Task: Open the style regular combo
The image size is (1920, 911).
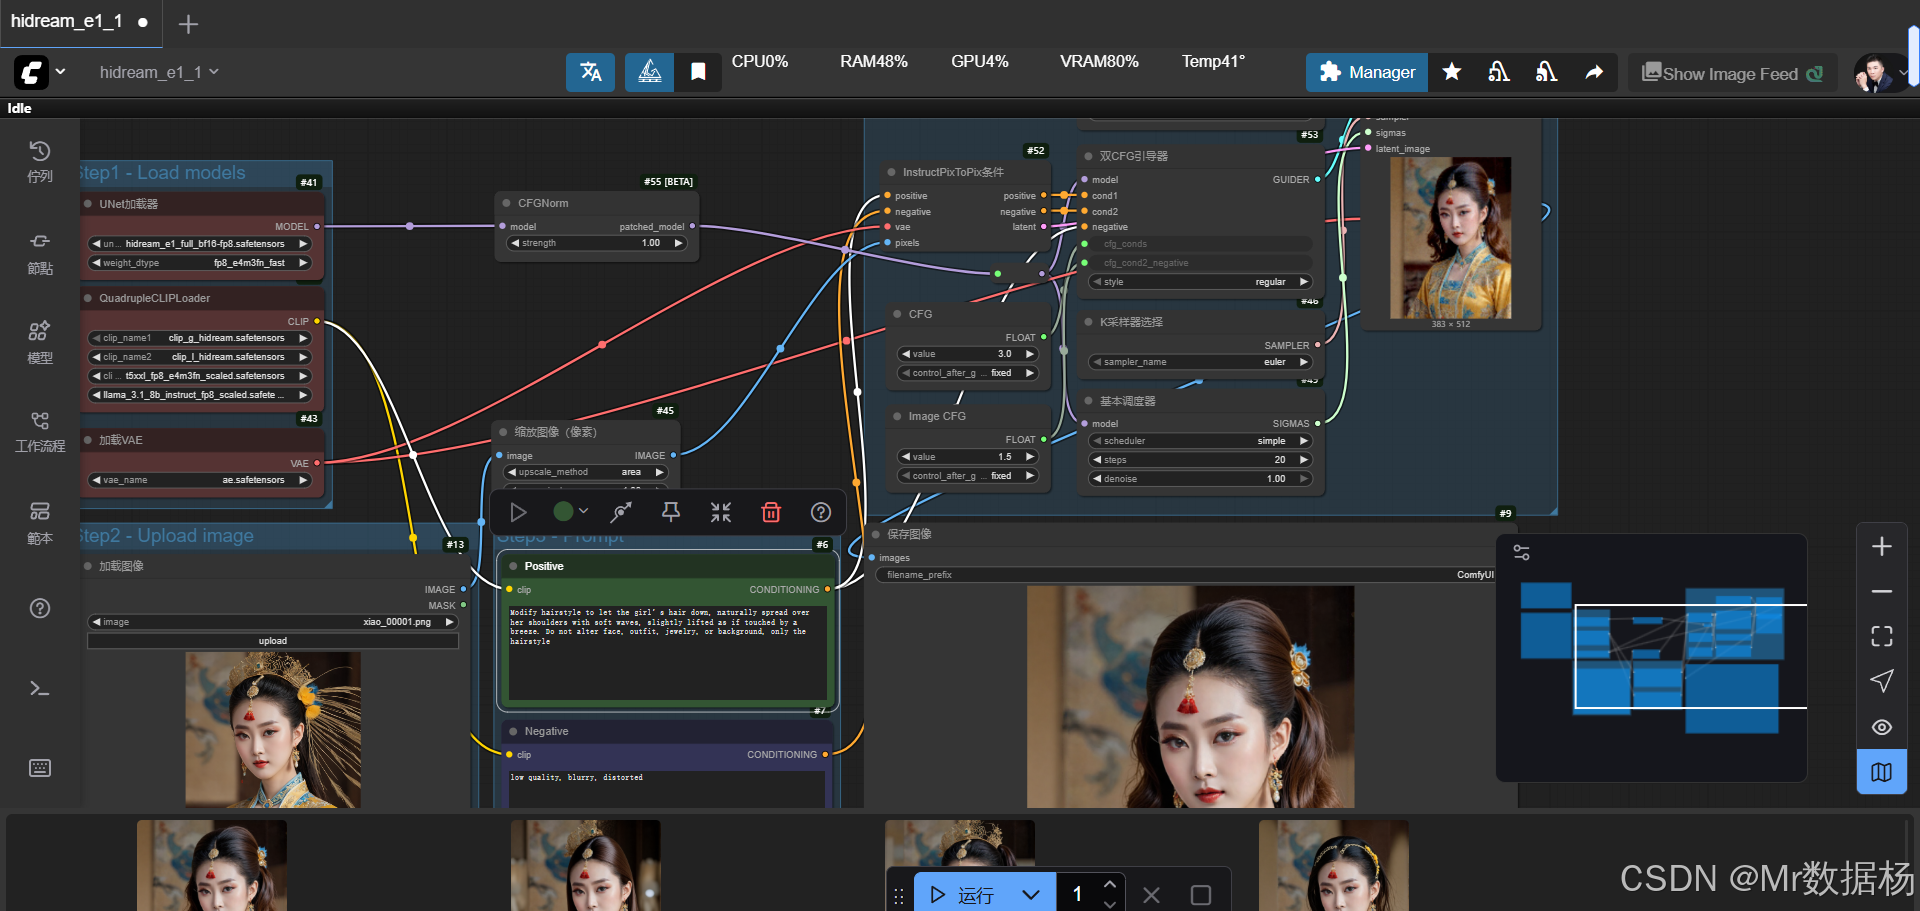Action: [1200, 282]
